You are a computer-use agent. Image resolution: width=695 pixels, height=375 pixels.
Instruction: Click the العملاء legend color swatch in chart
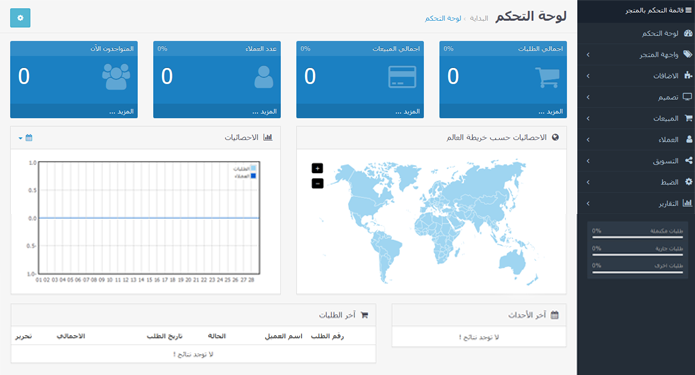point(253,176)
